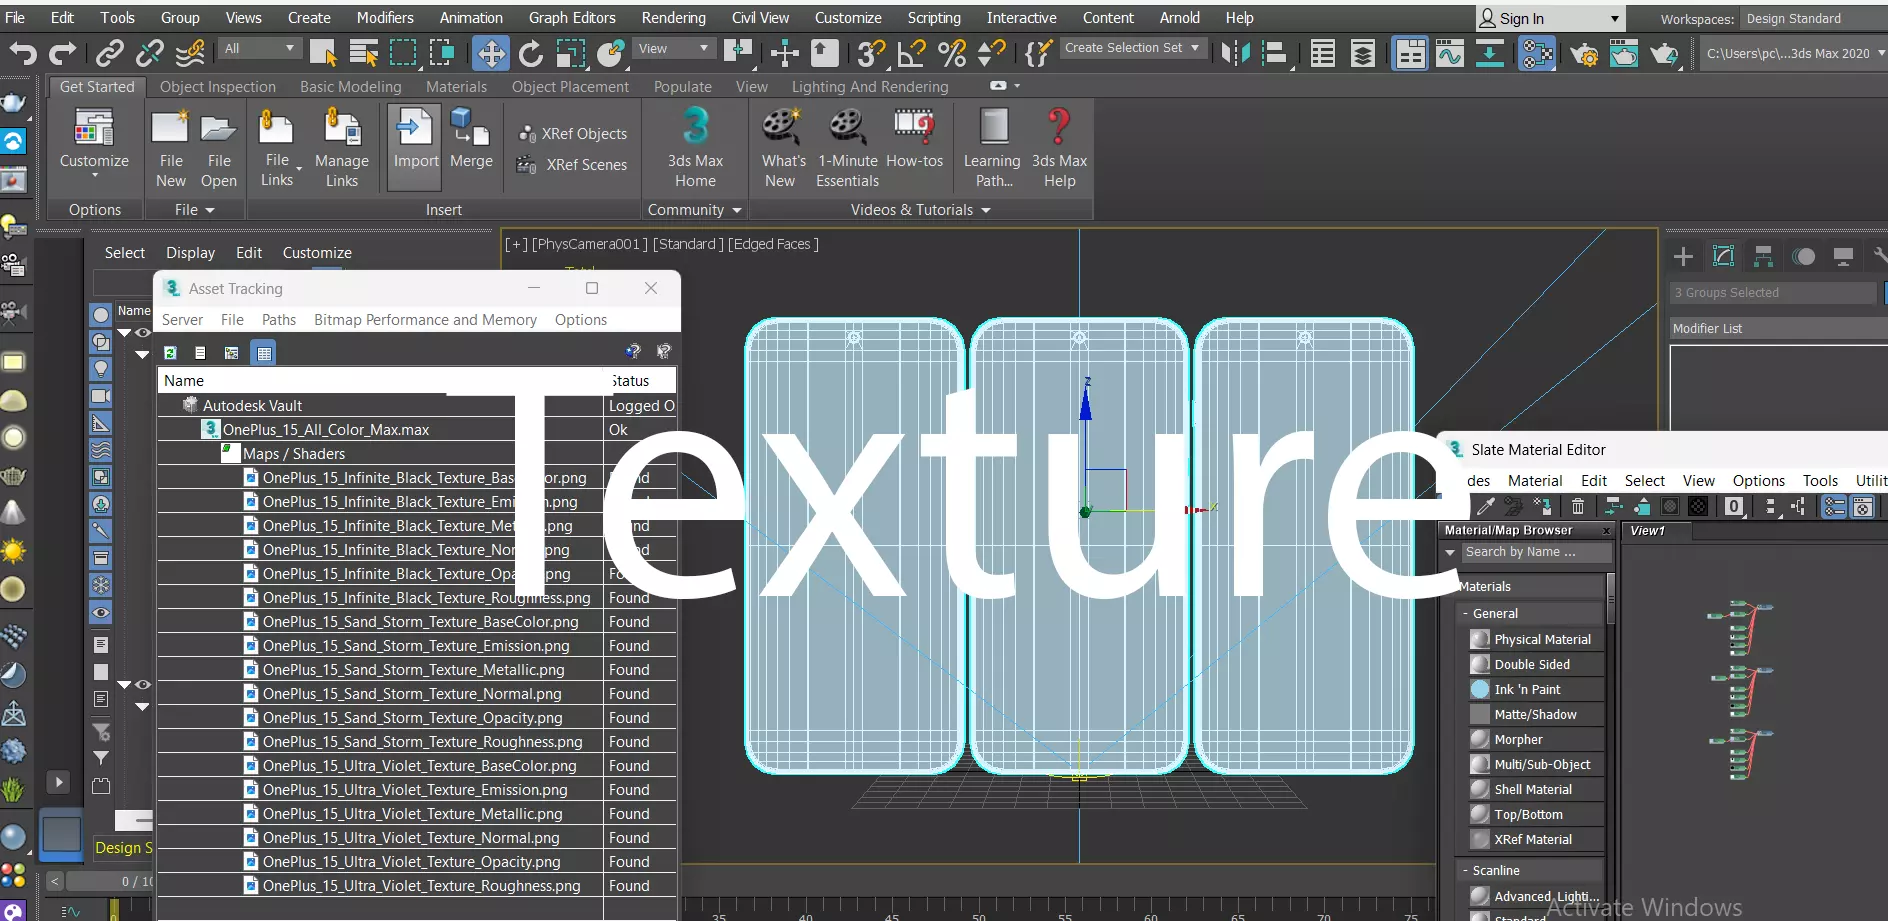
Task: Open the Design Standard workspace dropdown
Action: (x=1813, y=19)
